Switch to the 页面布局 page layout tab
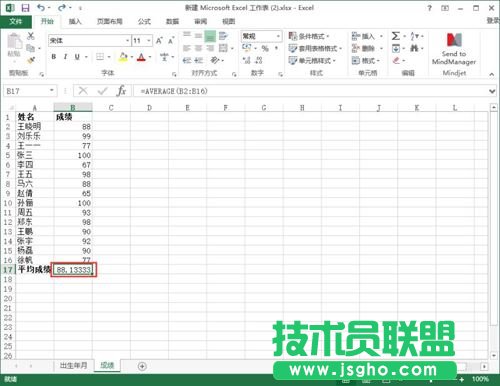The width and height of the screenshot is (500, 386). [x=110, y=21]
